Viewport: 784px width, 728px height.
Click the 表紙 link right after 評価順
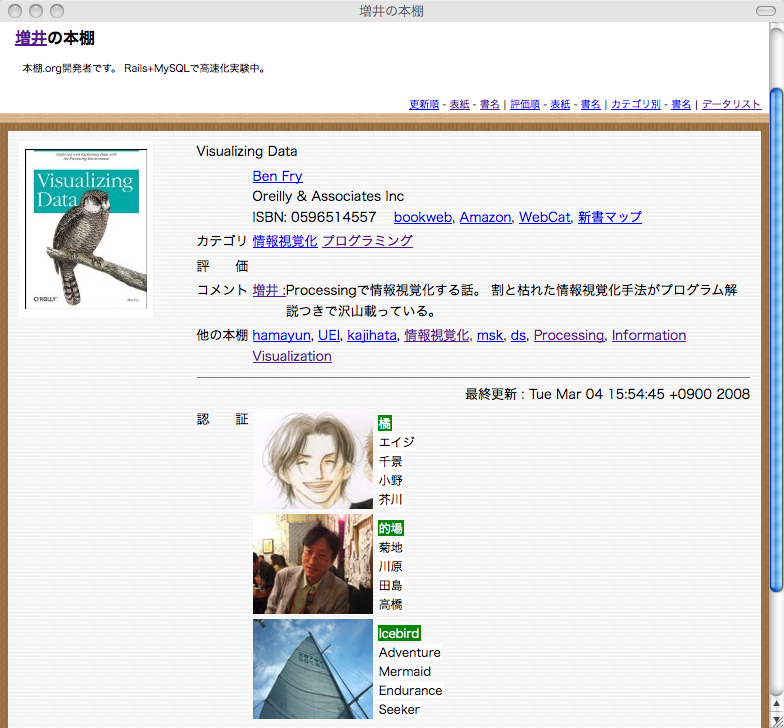[x=560, y=104]
